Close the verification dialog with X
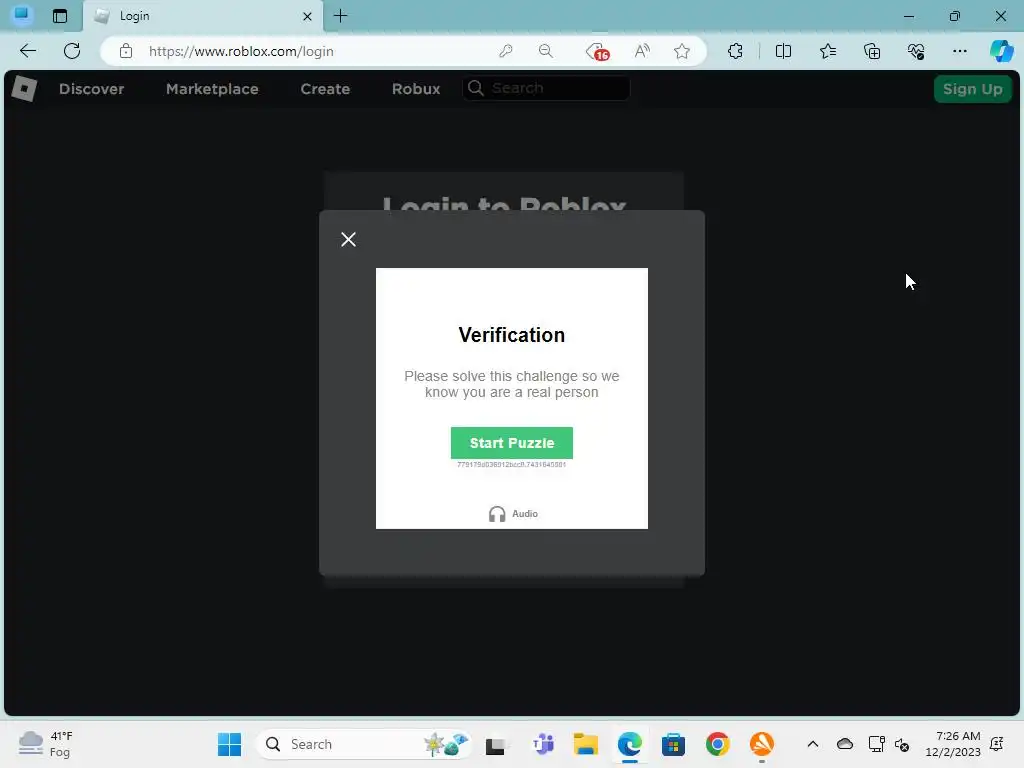Image resolution: width=1024 pixels, height=768 pixels. pyautogui.click(x=348, y=240)
